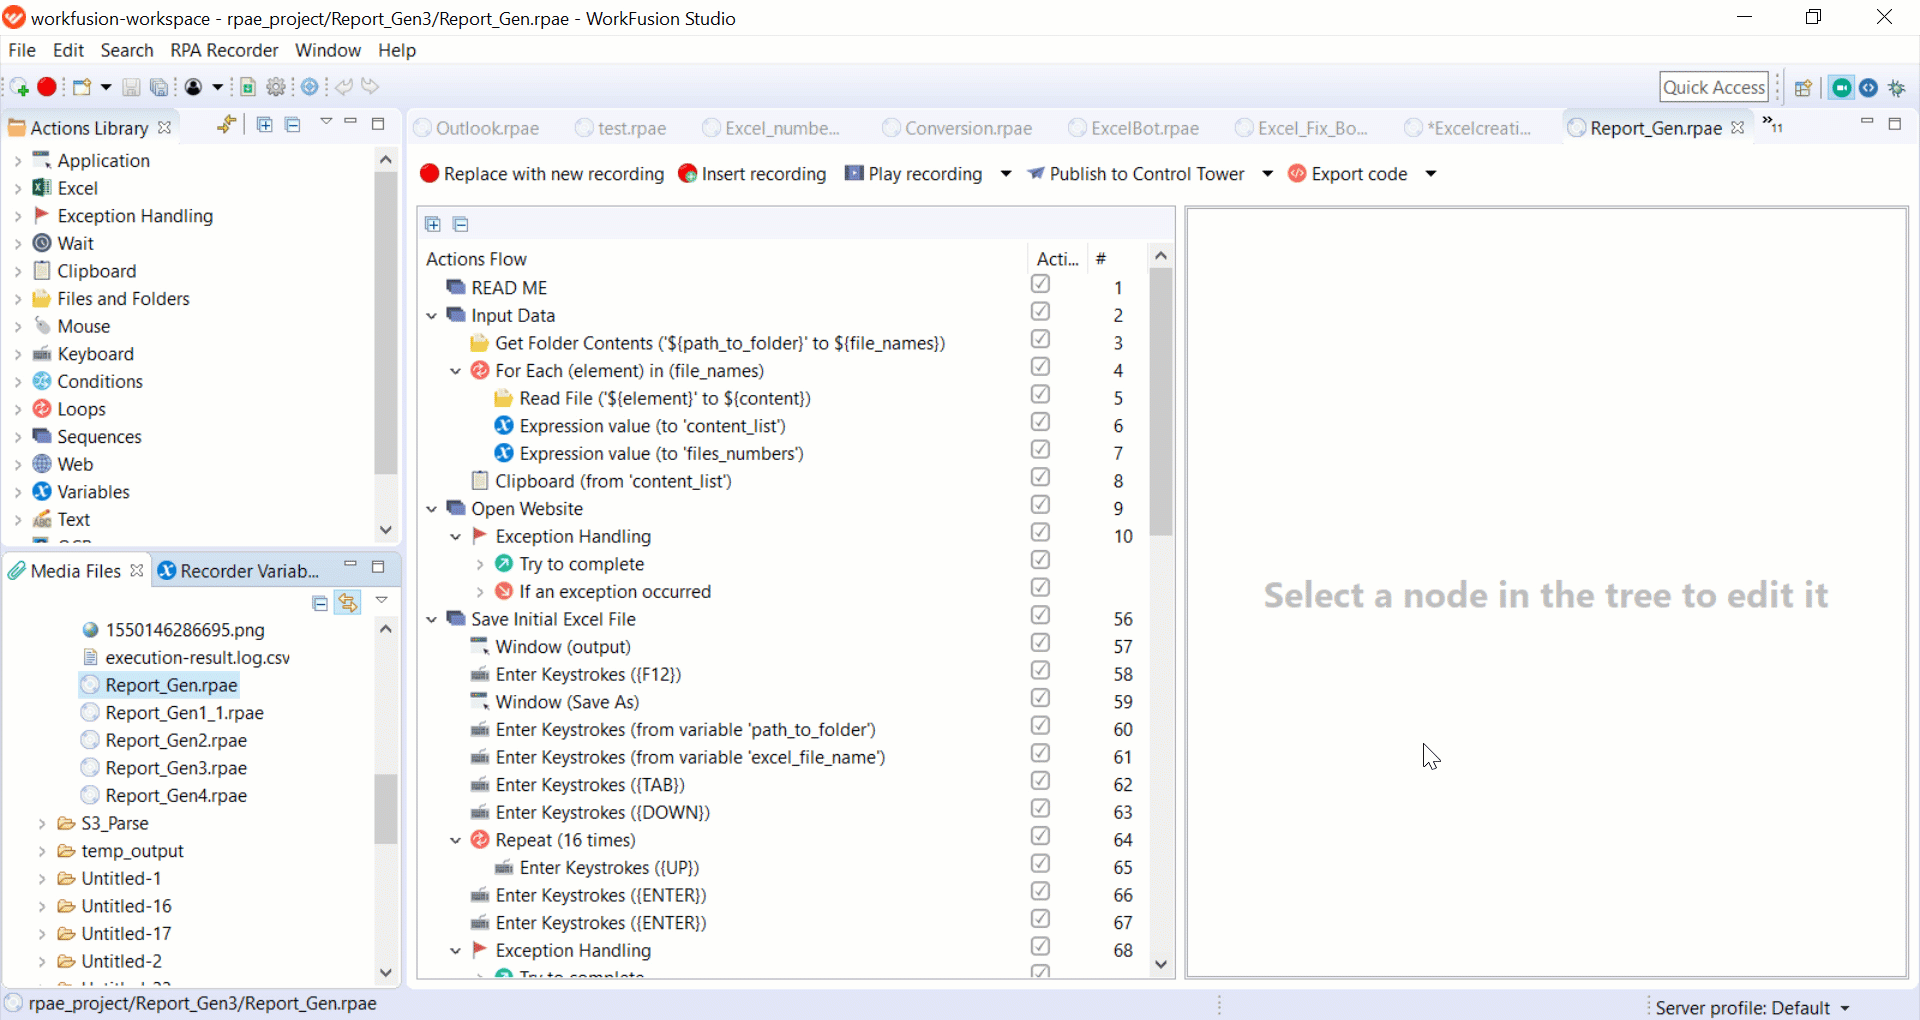Expand the Loops category in Actions Library
This screenshot has height=1020, width=1920.
[x=18, y=409]
